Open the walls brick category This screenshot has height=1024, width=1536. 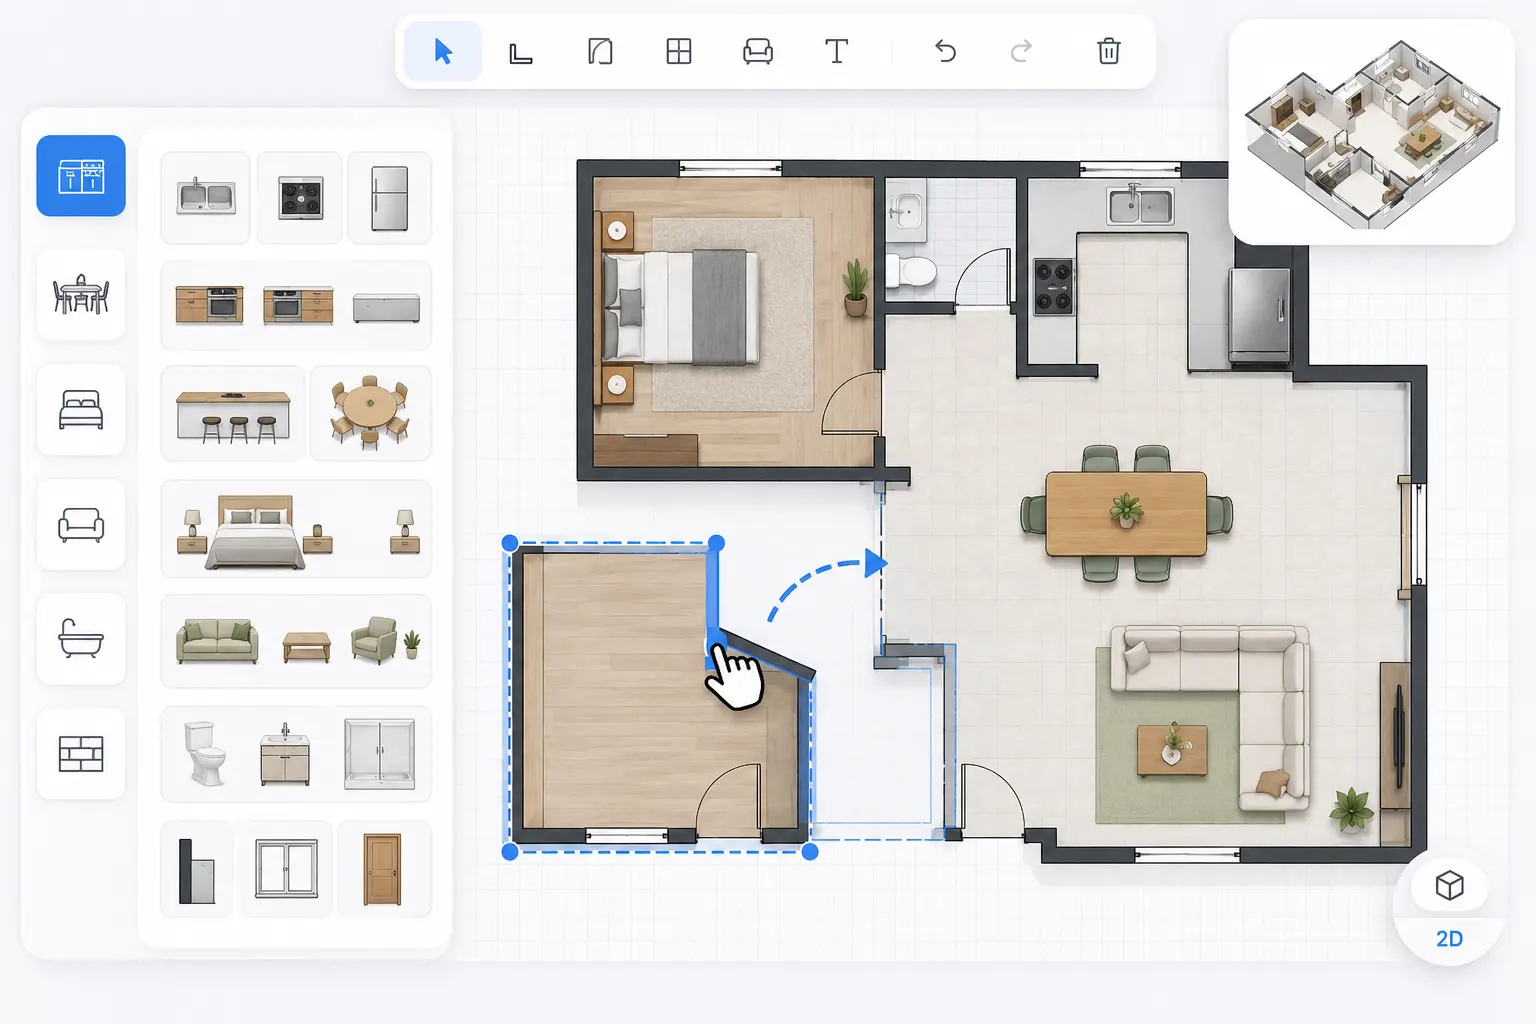click(81, 754)
